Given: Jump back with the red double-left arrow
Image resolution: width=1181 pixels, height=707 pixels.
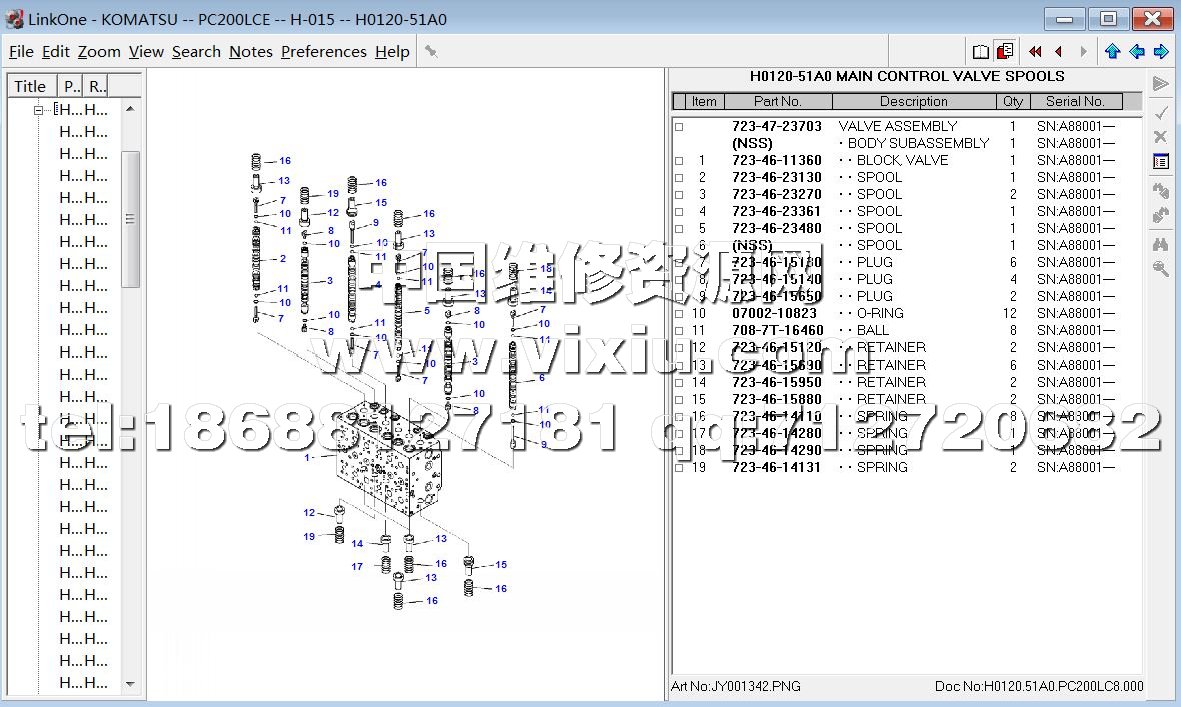Looking at the screenshot, I should (1035, 52).
